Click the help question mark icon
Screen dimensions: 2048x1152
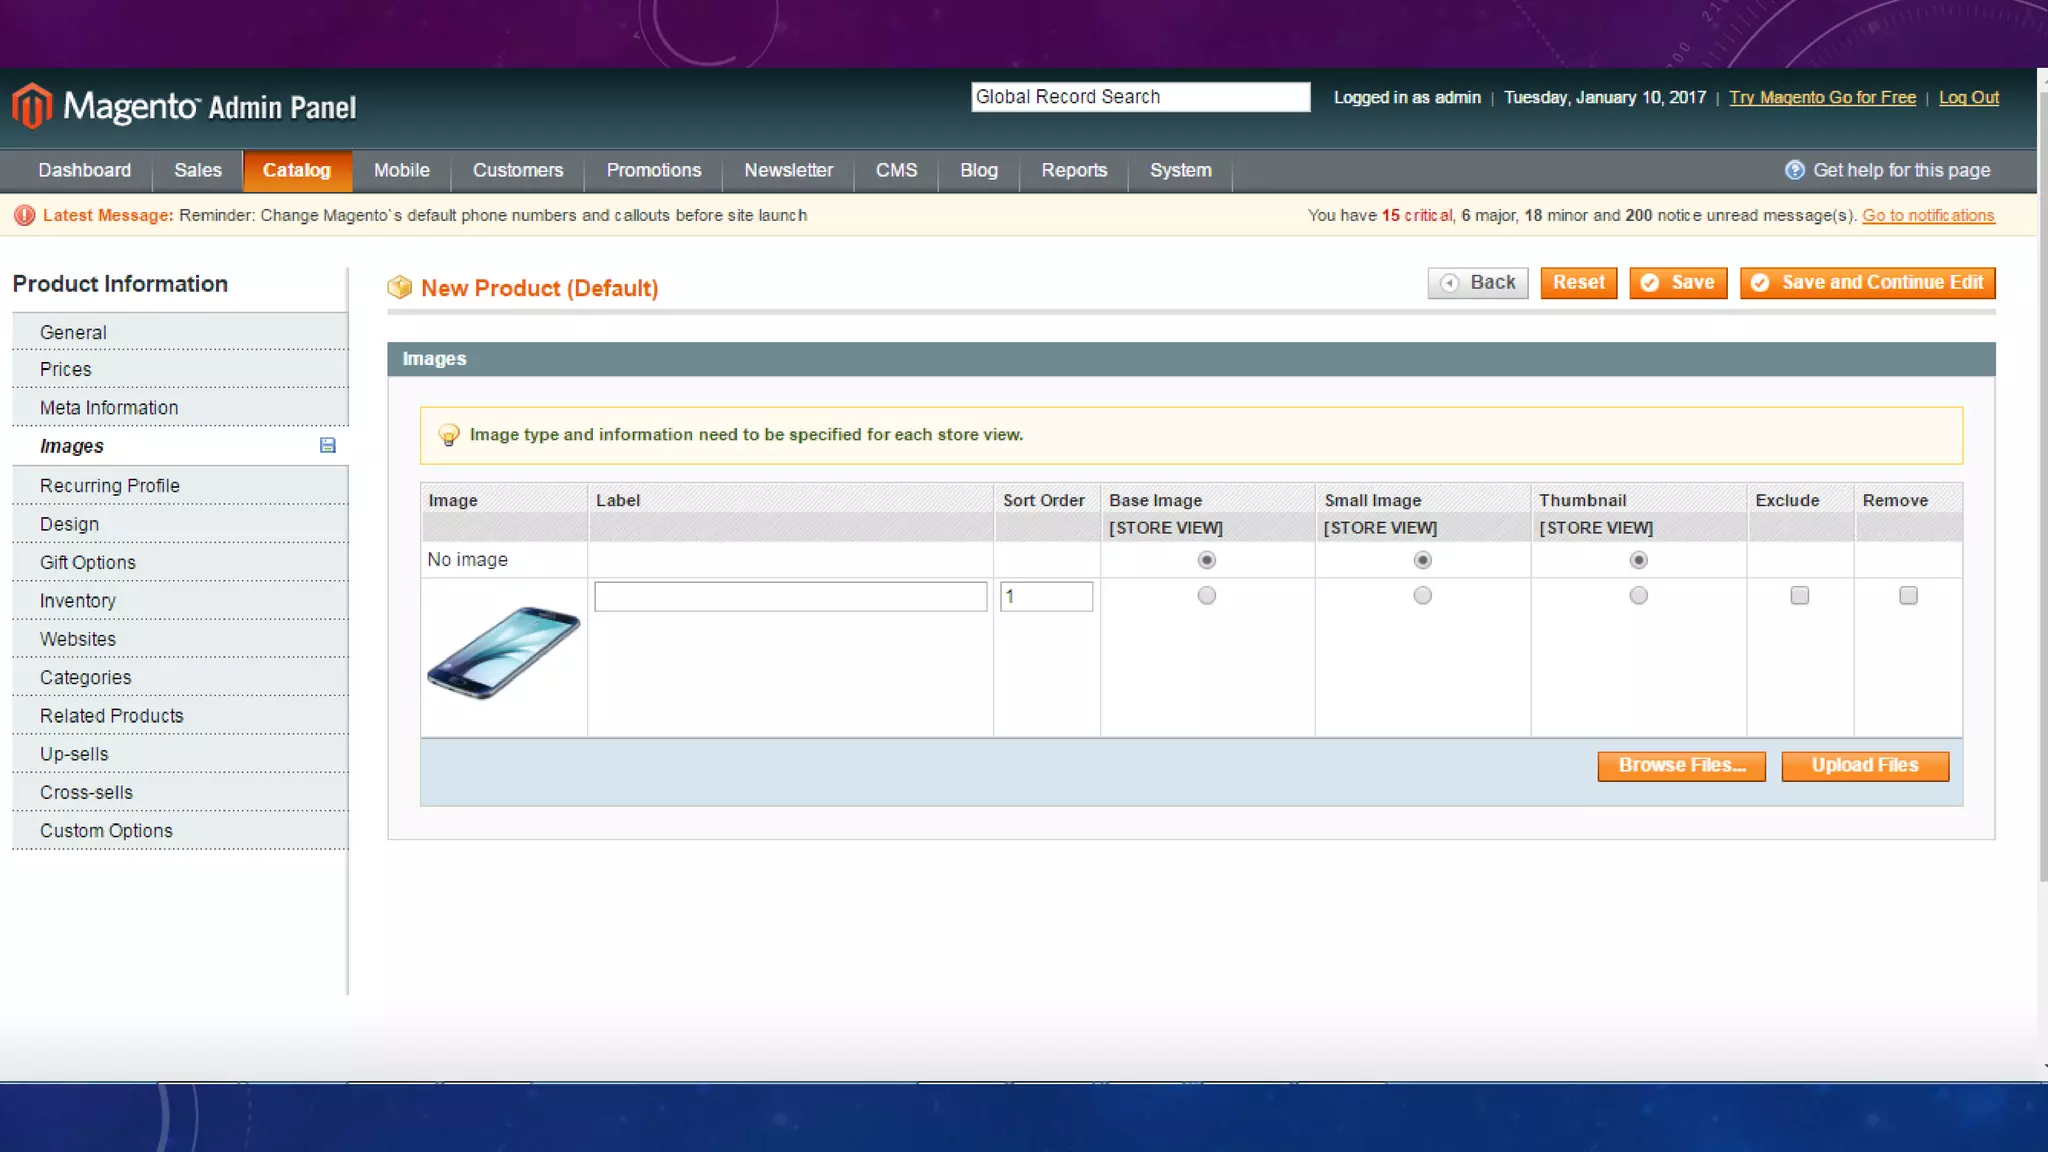click(1795, 170)
